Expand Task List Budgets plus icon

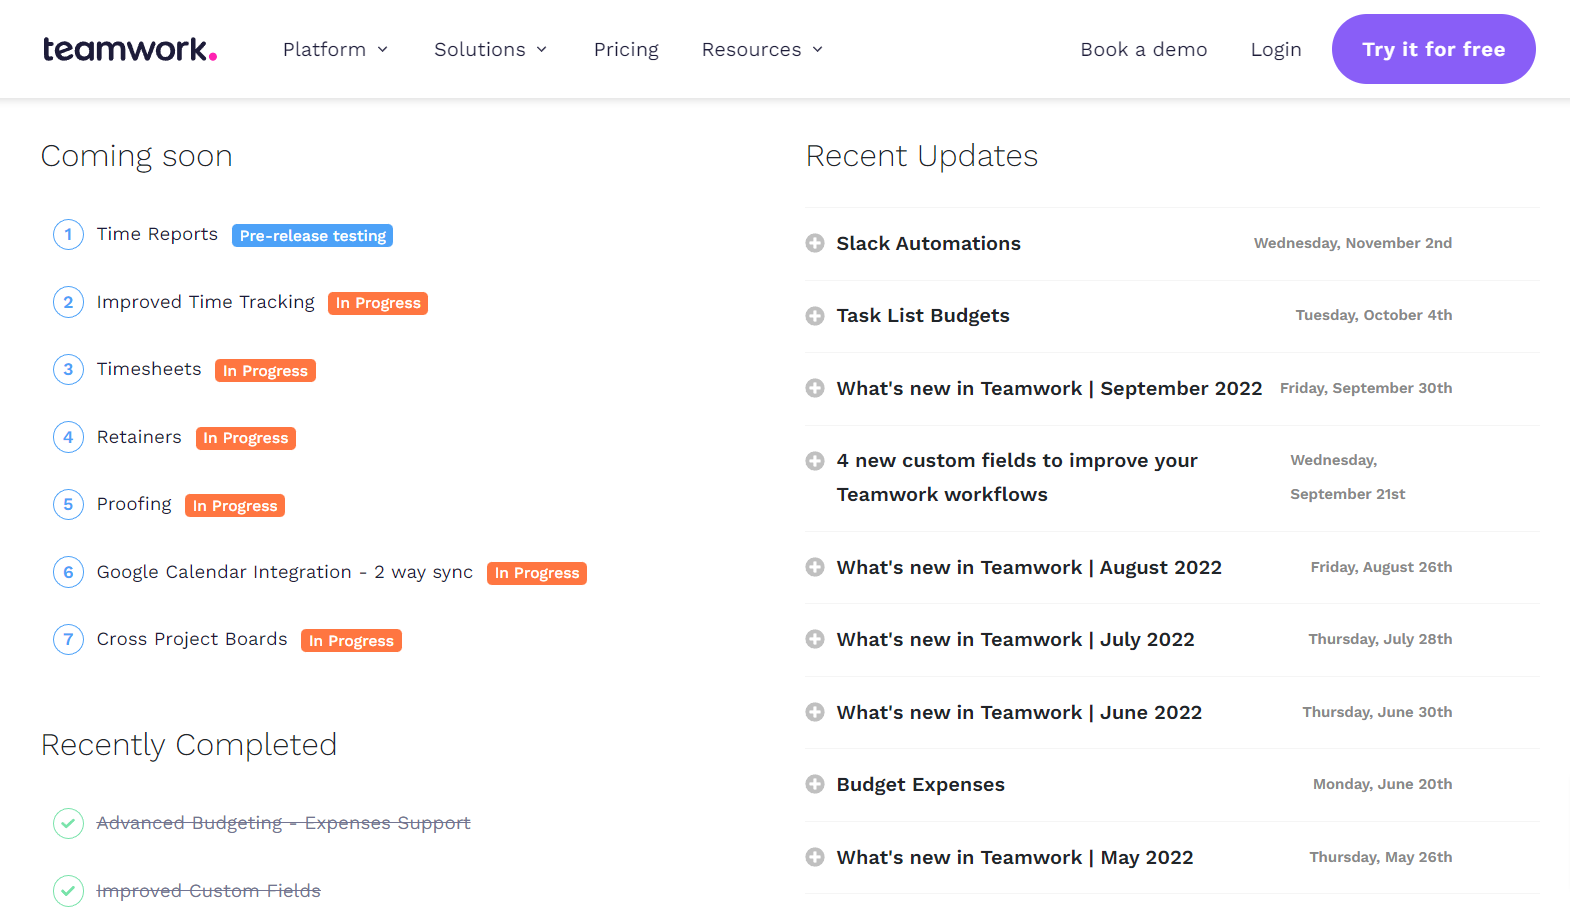tap(815, 316)
